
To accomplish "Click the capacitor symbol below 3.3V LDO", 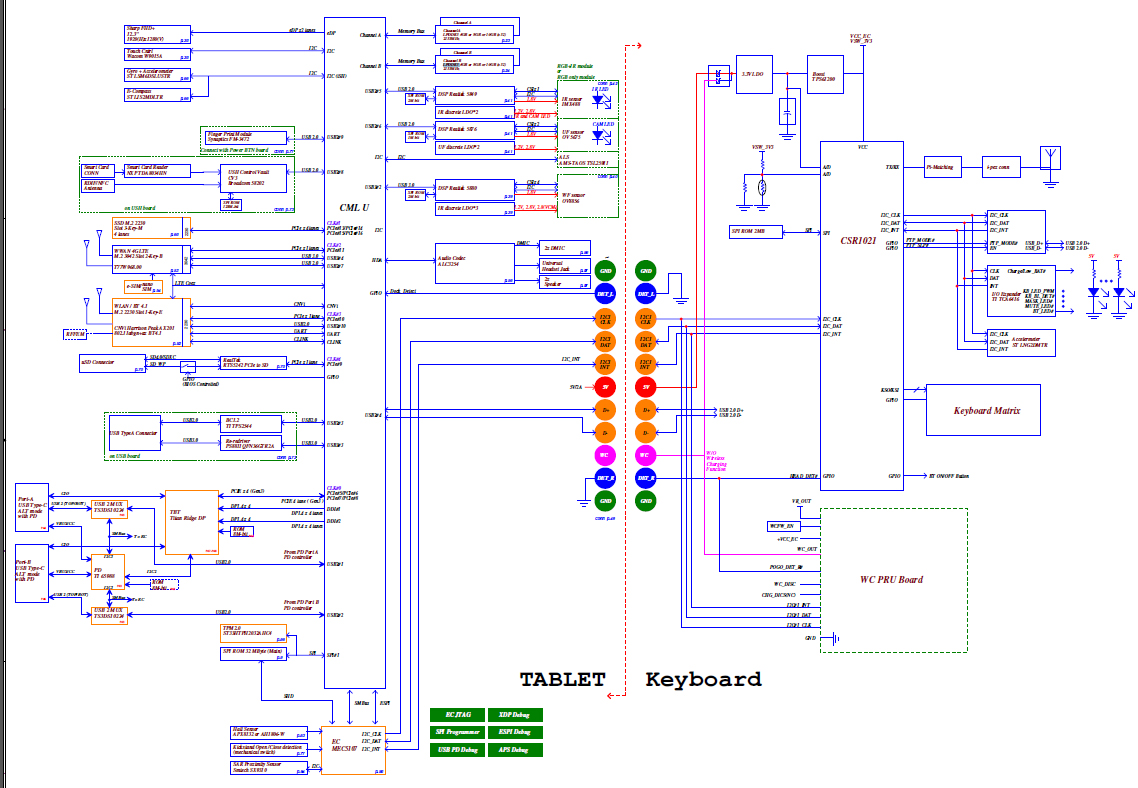I will tap(787, 107).
